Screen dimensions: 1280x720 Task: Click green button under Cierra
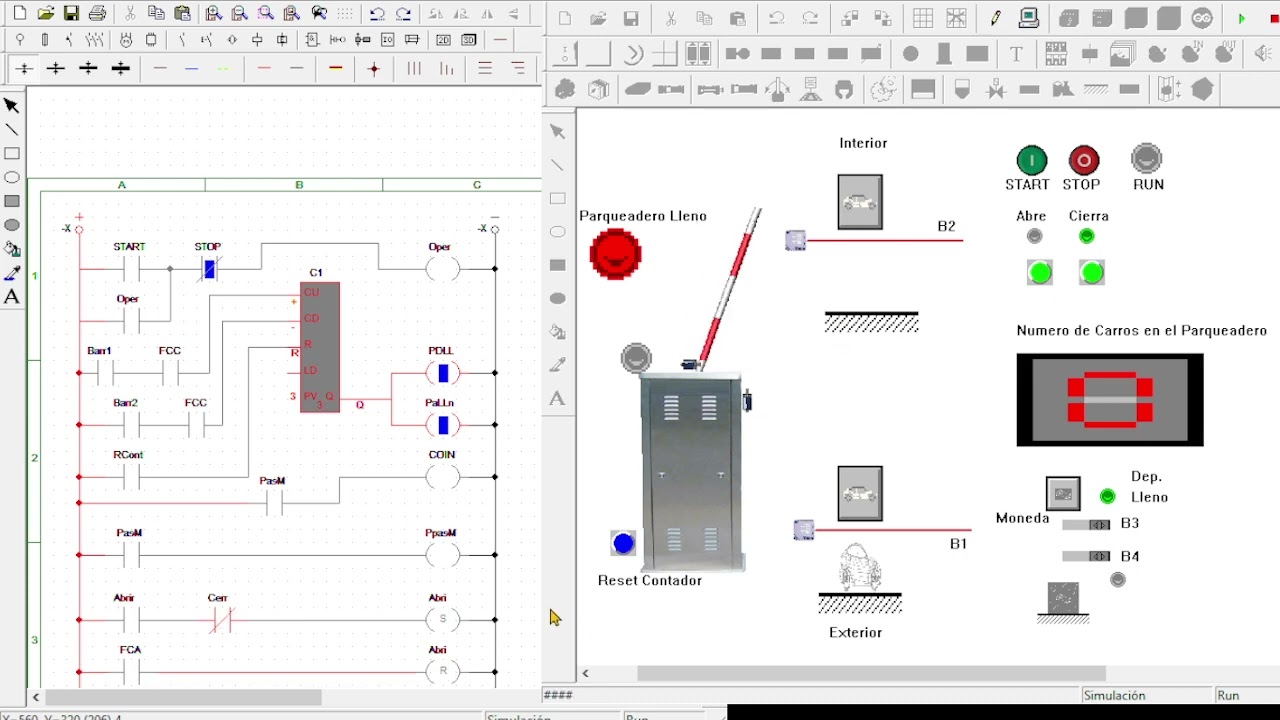tap(1092, 272)
